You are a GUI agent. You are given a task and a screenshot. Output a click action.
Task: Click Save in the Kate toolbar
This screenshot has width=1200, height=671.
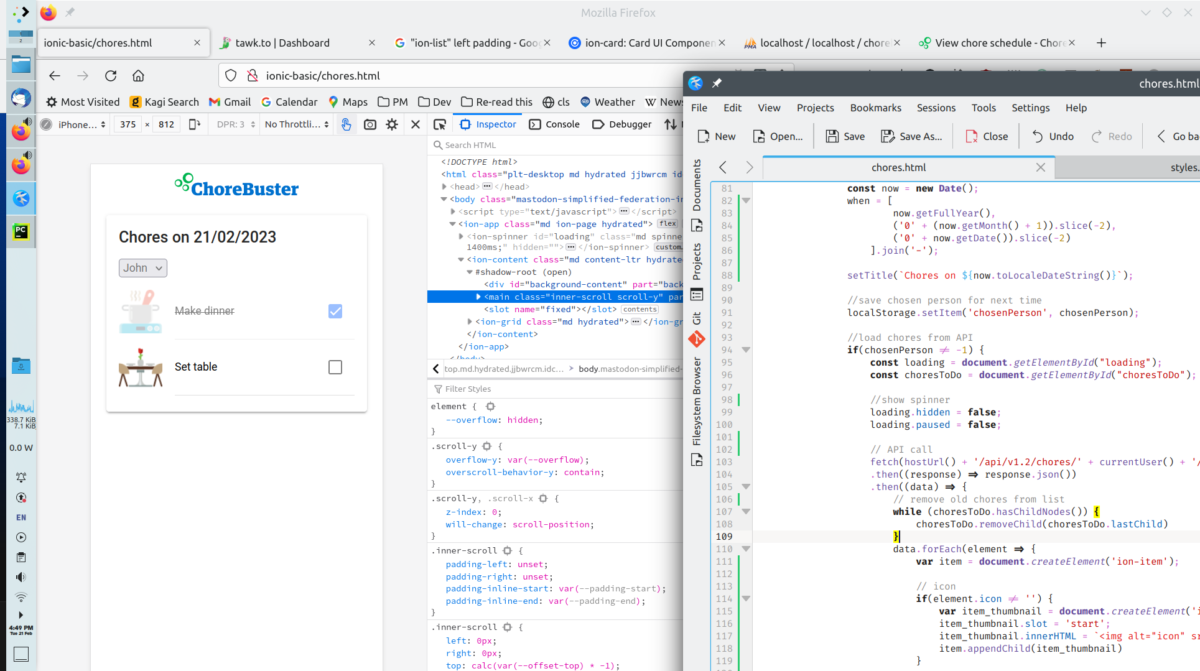844,136
